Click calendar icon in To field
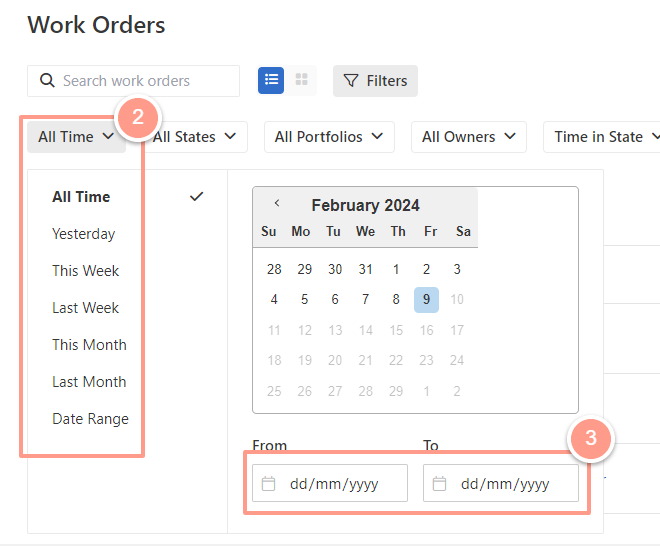This screenshot has height=546, width=660. point(439,484)
